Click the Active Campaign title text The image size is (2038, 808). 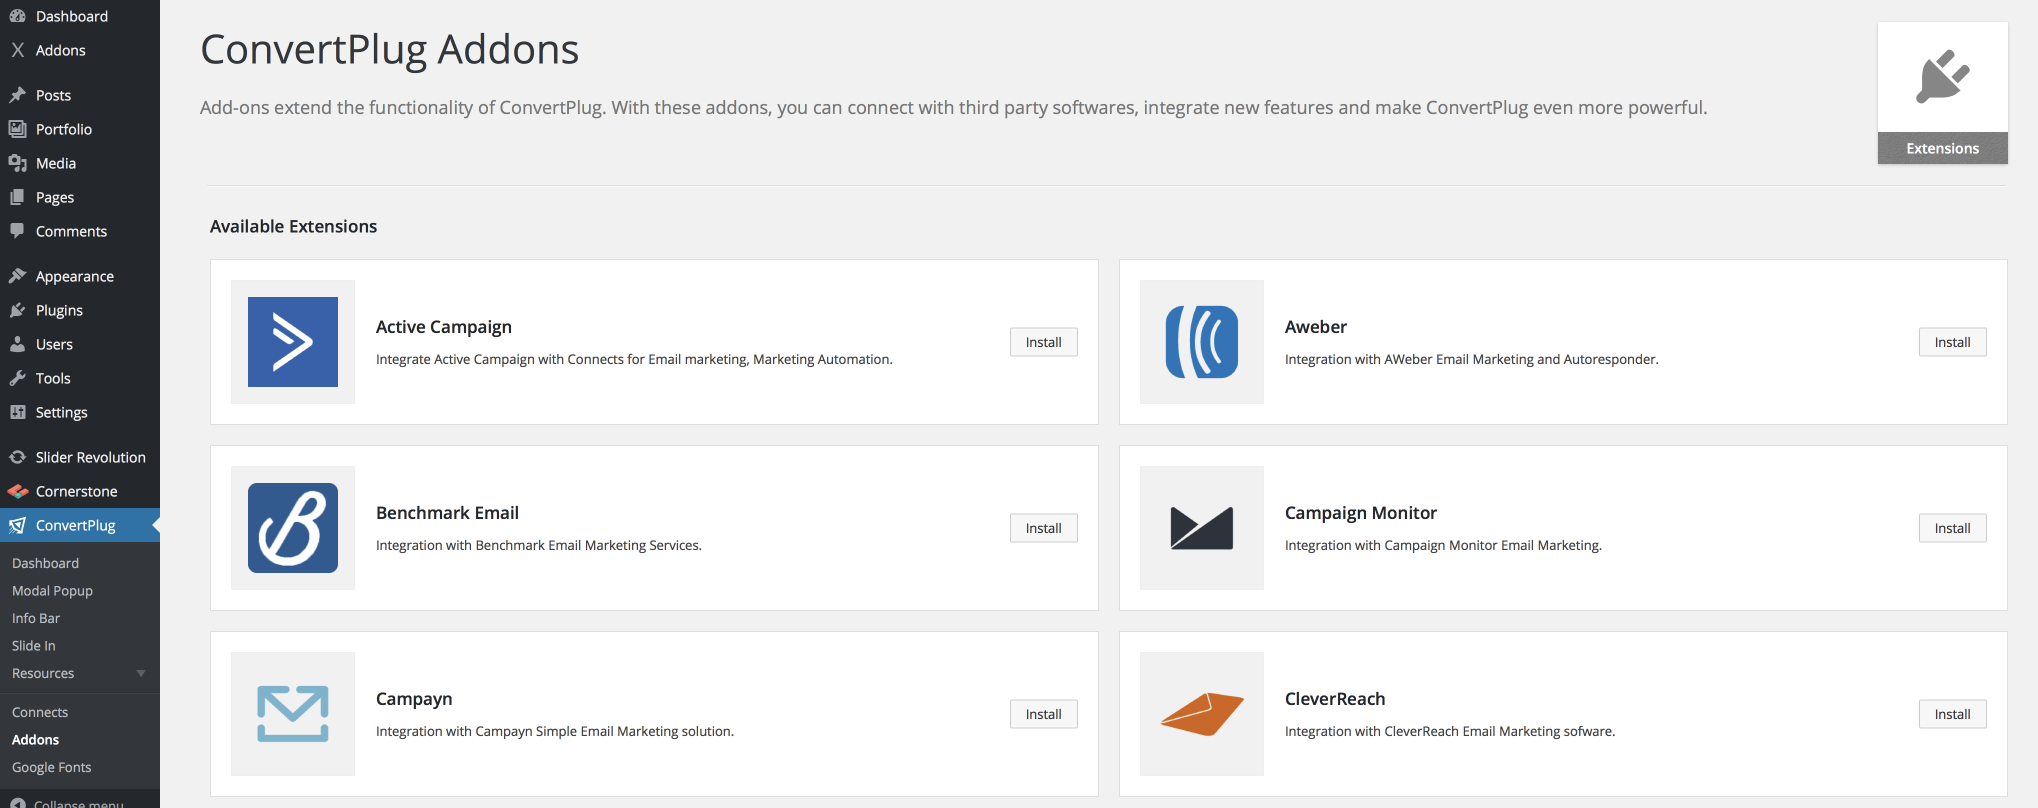tap(444, 327)
